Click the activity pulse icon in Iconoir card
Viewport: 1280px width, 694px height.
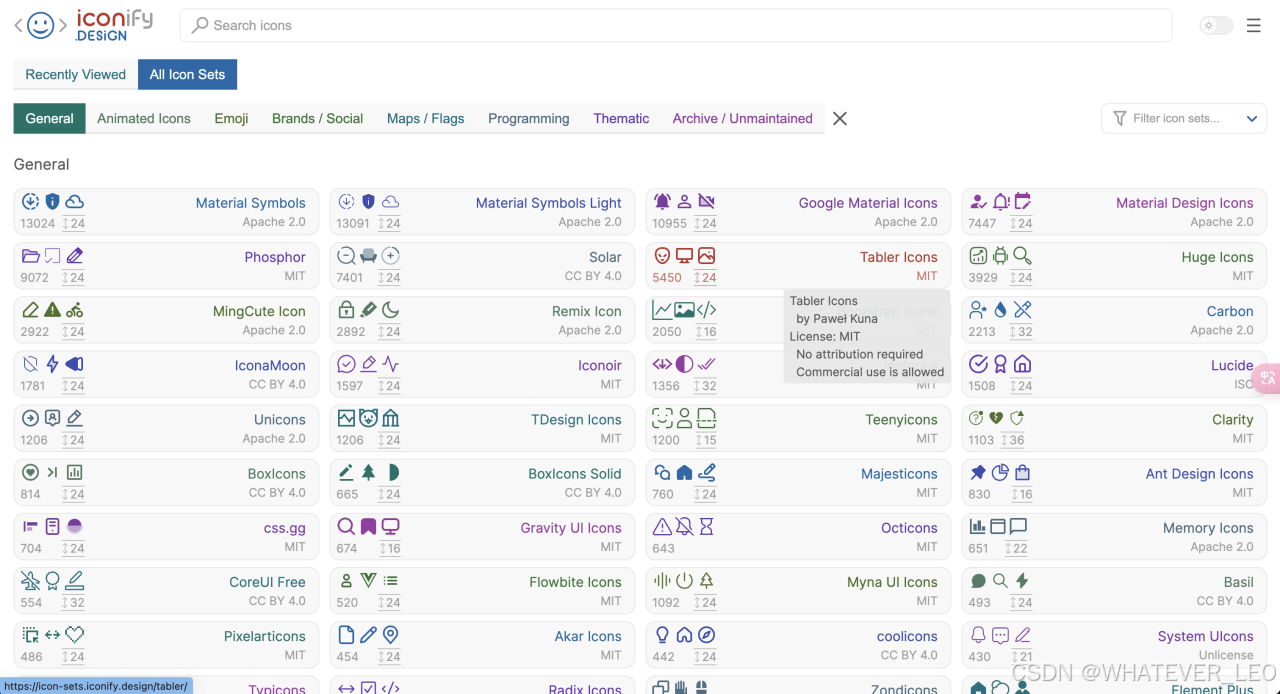click(x=390, y=364)
